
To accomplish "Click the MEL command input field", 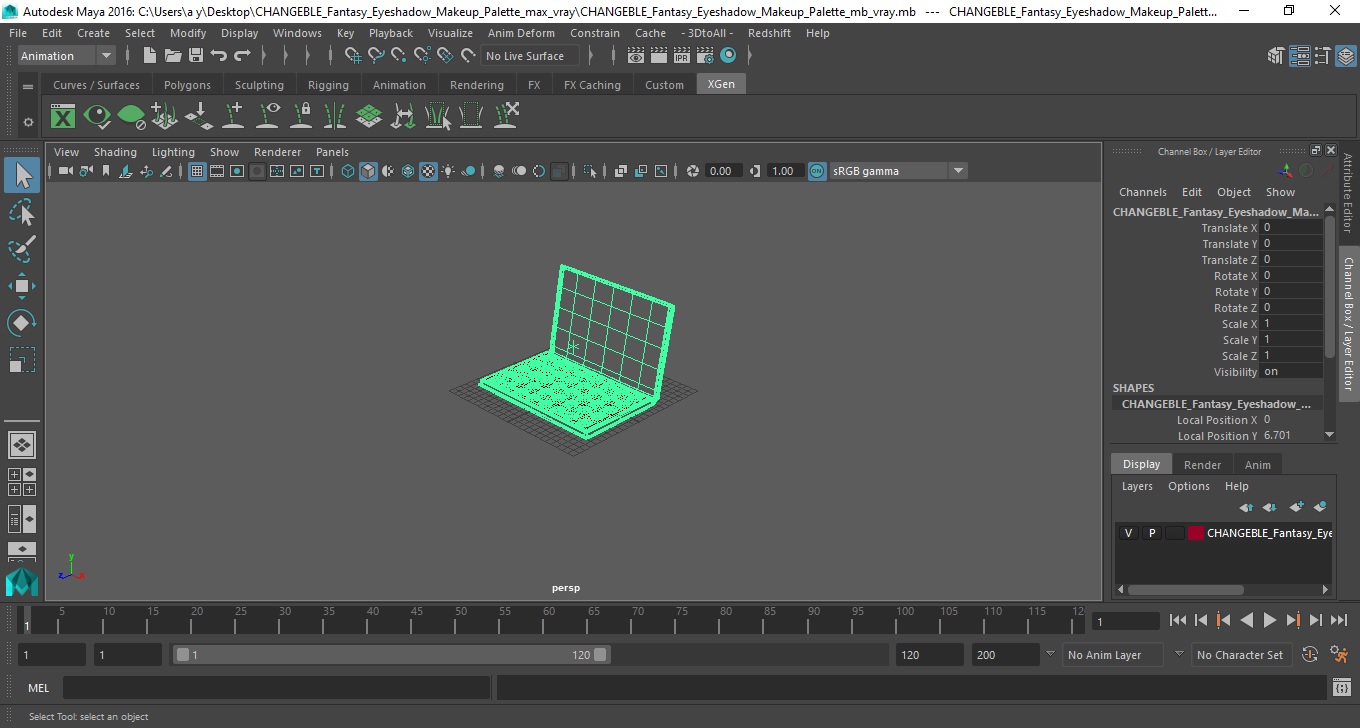I will (x=276, y=688).
